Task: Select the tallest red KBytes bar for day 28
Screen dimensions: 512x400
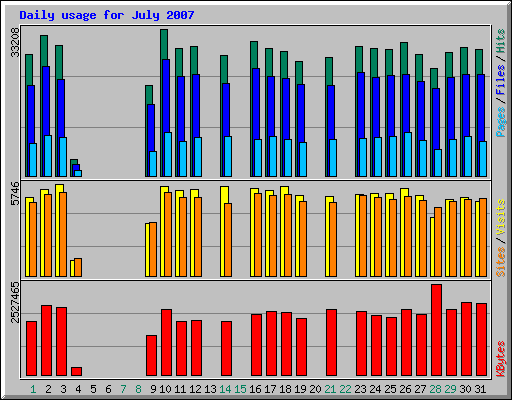Action: pos(437,330)
